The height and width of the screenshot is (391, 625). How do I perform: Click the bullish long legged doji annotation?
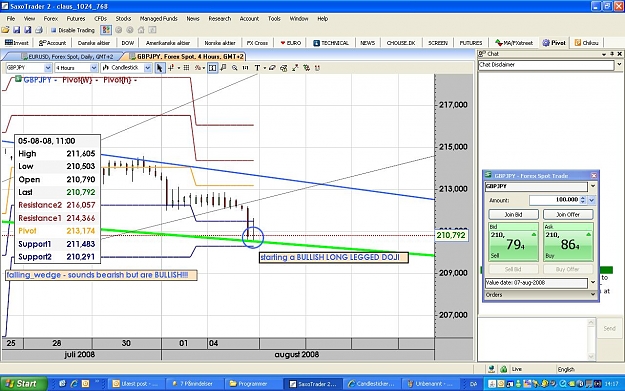click(334, 257)
